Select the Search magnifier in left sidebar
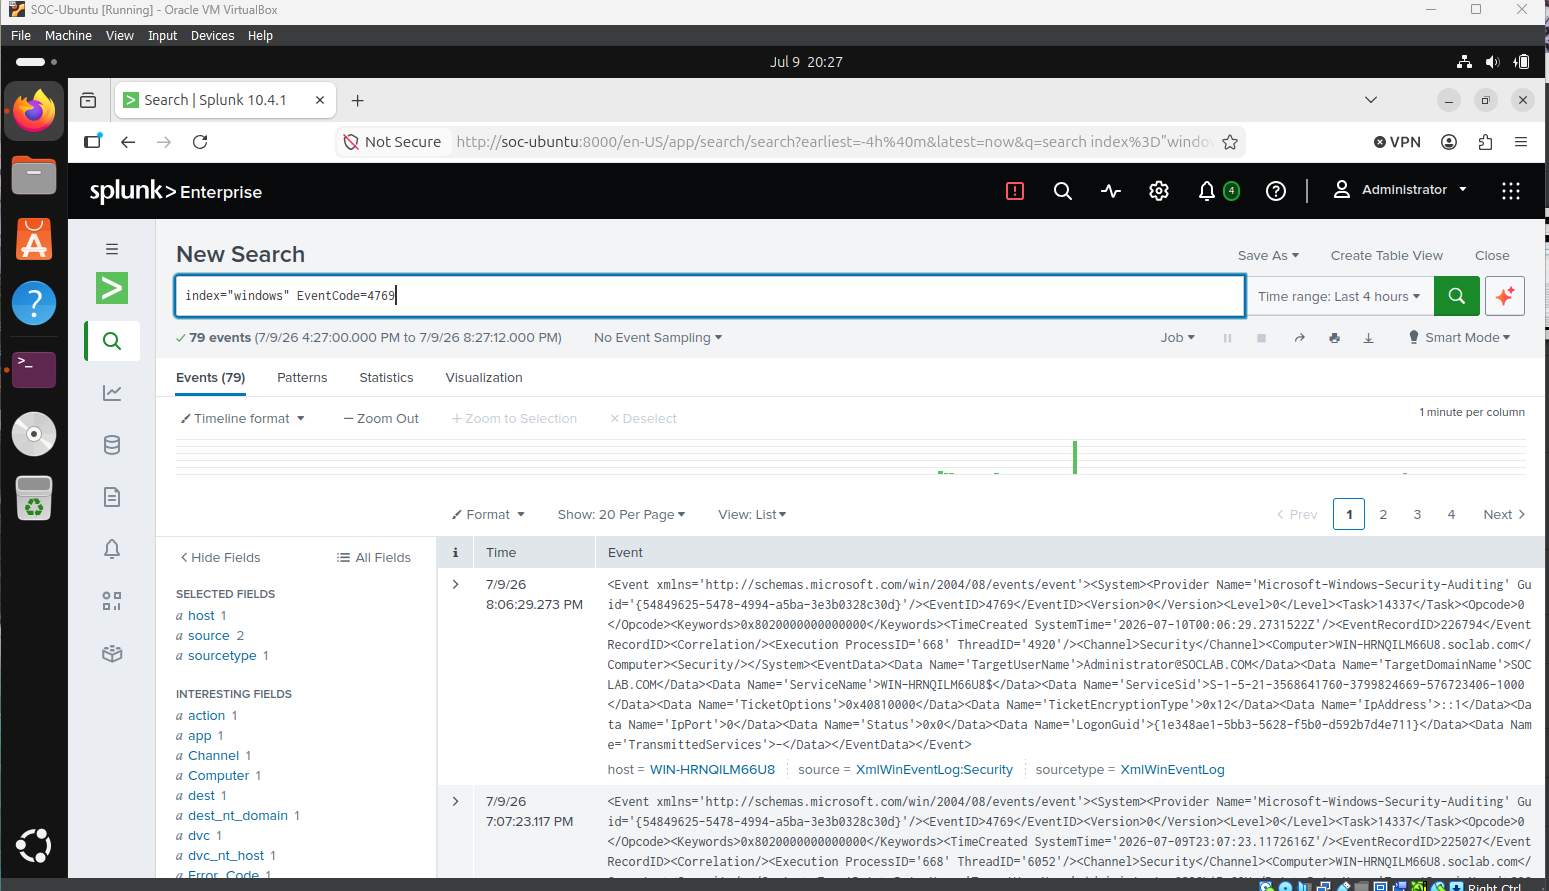 click(112, 341)
